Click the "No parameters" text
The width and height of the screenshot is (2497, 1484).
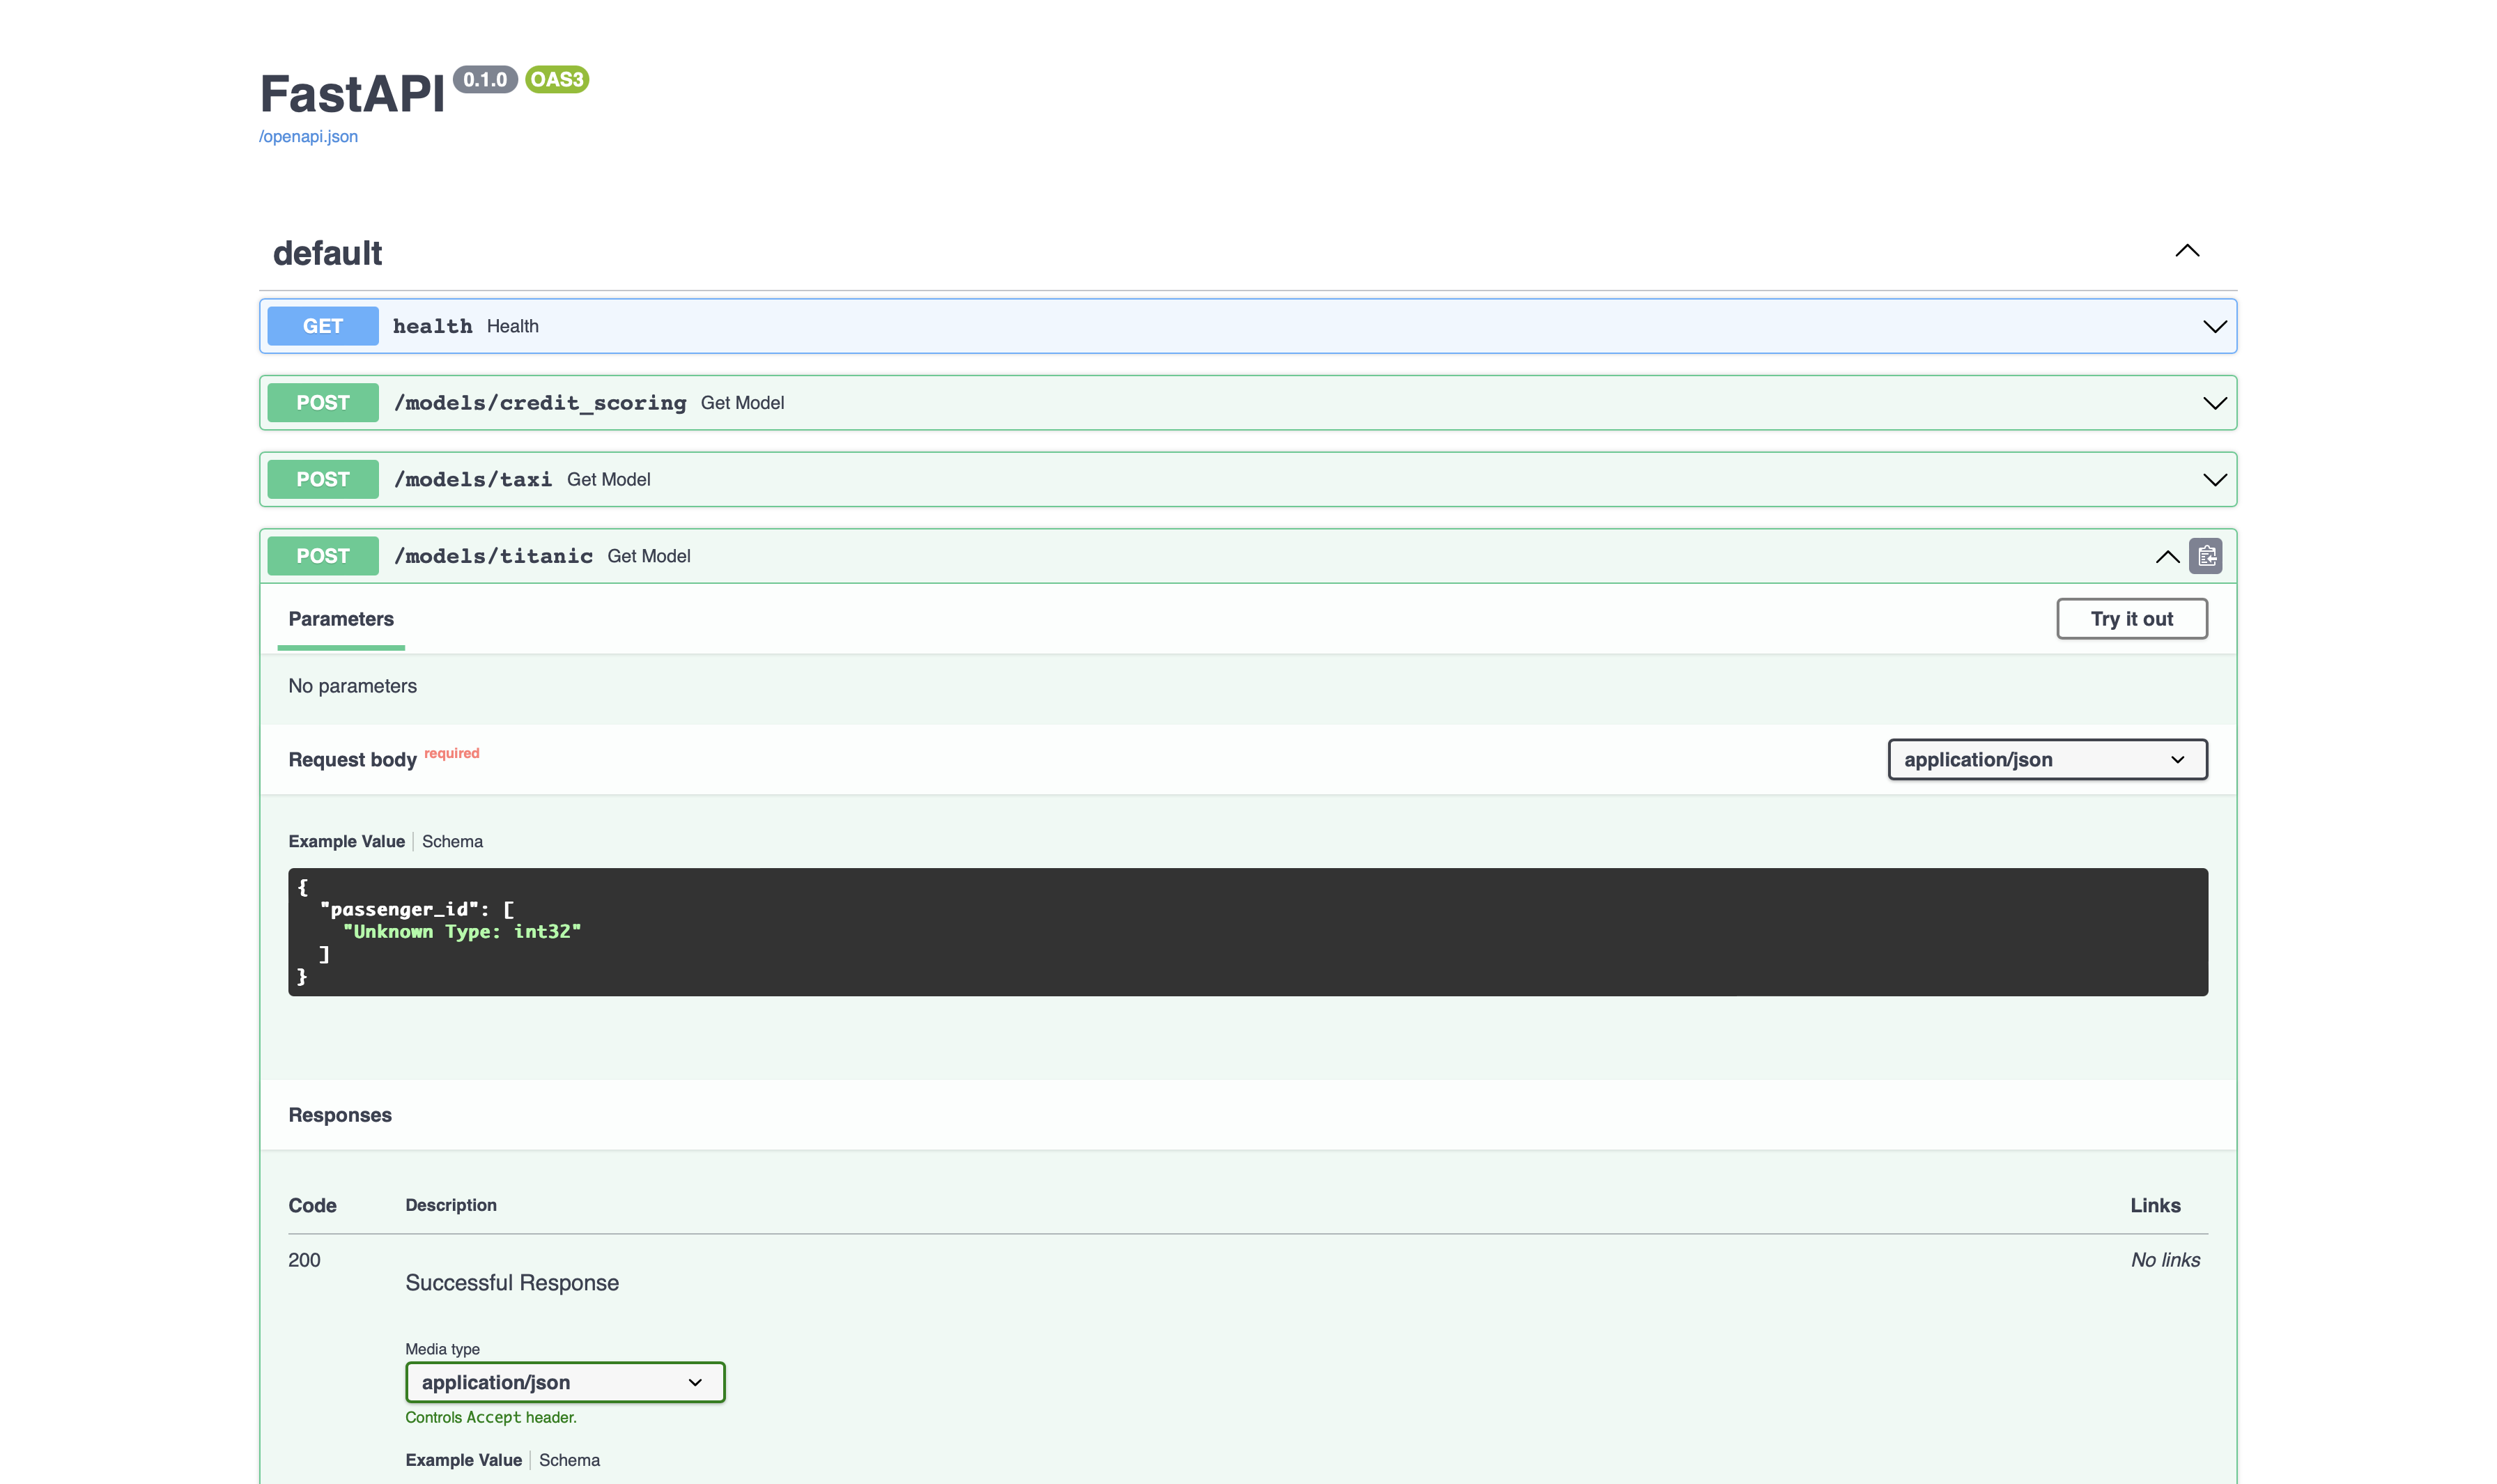(352, 686)
